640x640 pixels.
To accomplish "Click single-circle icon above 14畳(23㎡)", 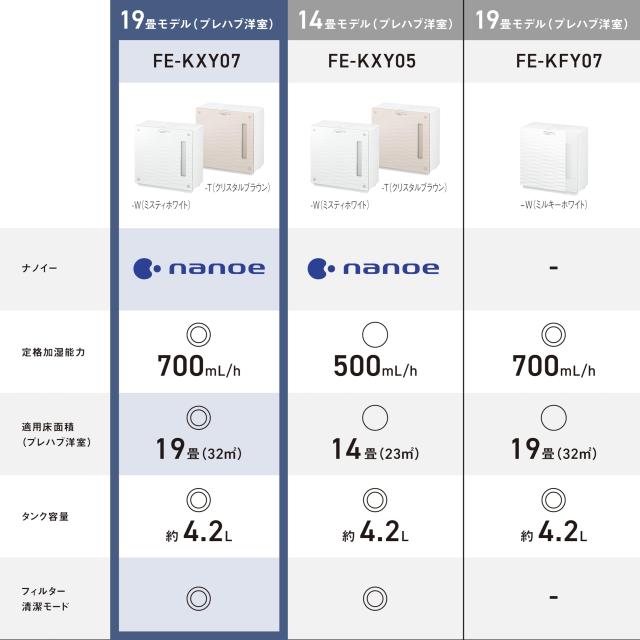I will [x=375, y=418].
